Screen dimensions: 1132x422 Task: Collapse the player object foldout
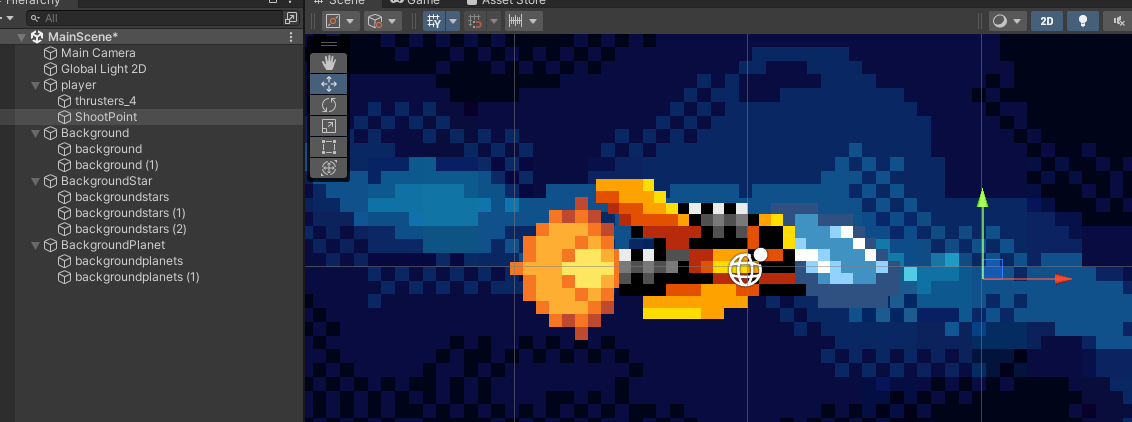click(x=35, y=85)
